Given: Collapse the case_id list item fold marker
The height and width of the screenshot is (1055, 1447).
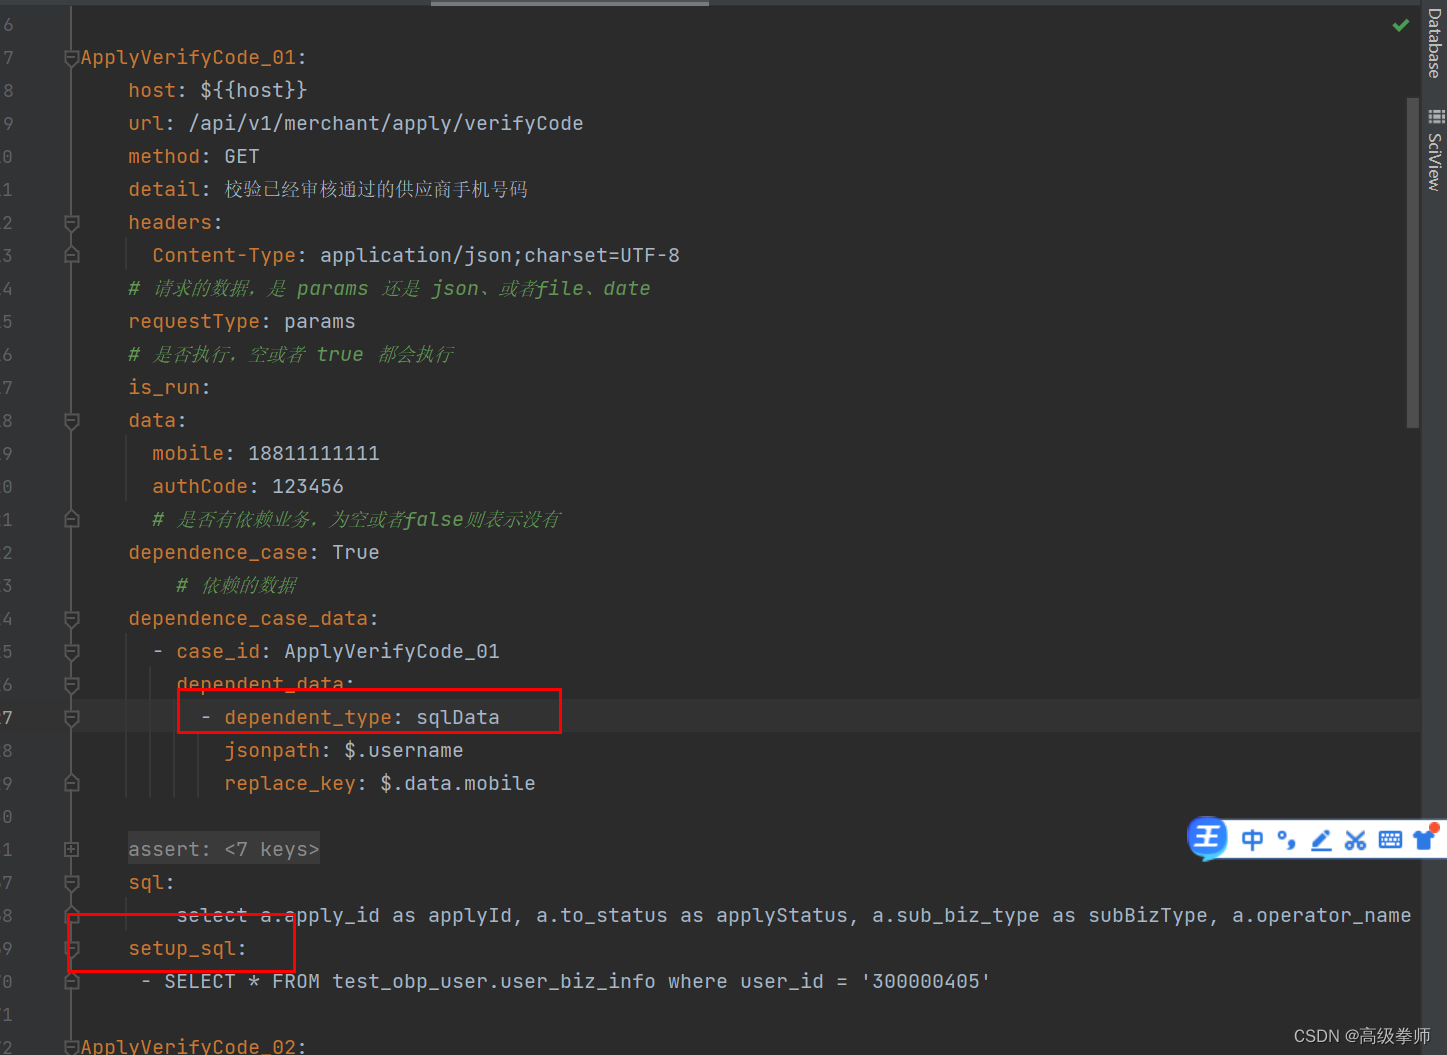Looking at the screenshot, I should [71, 651].
